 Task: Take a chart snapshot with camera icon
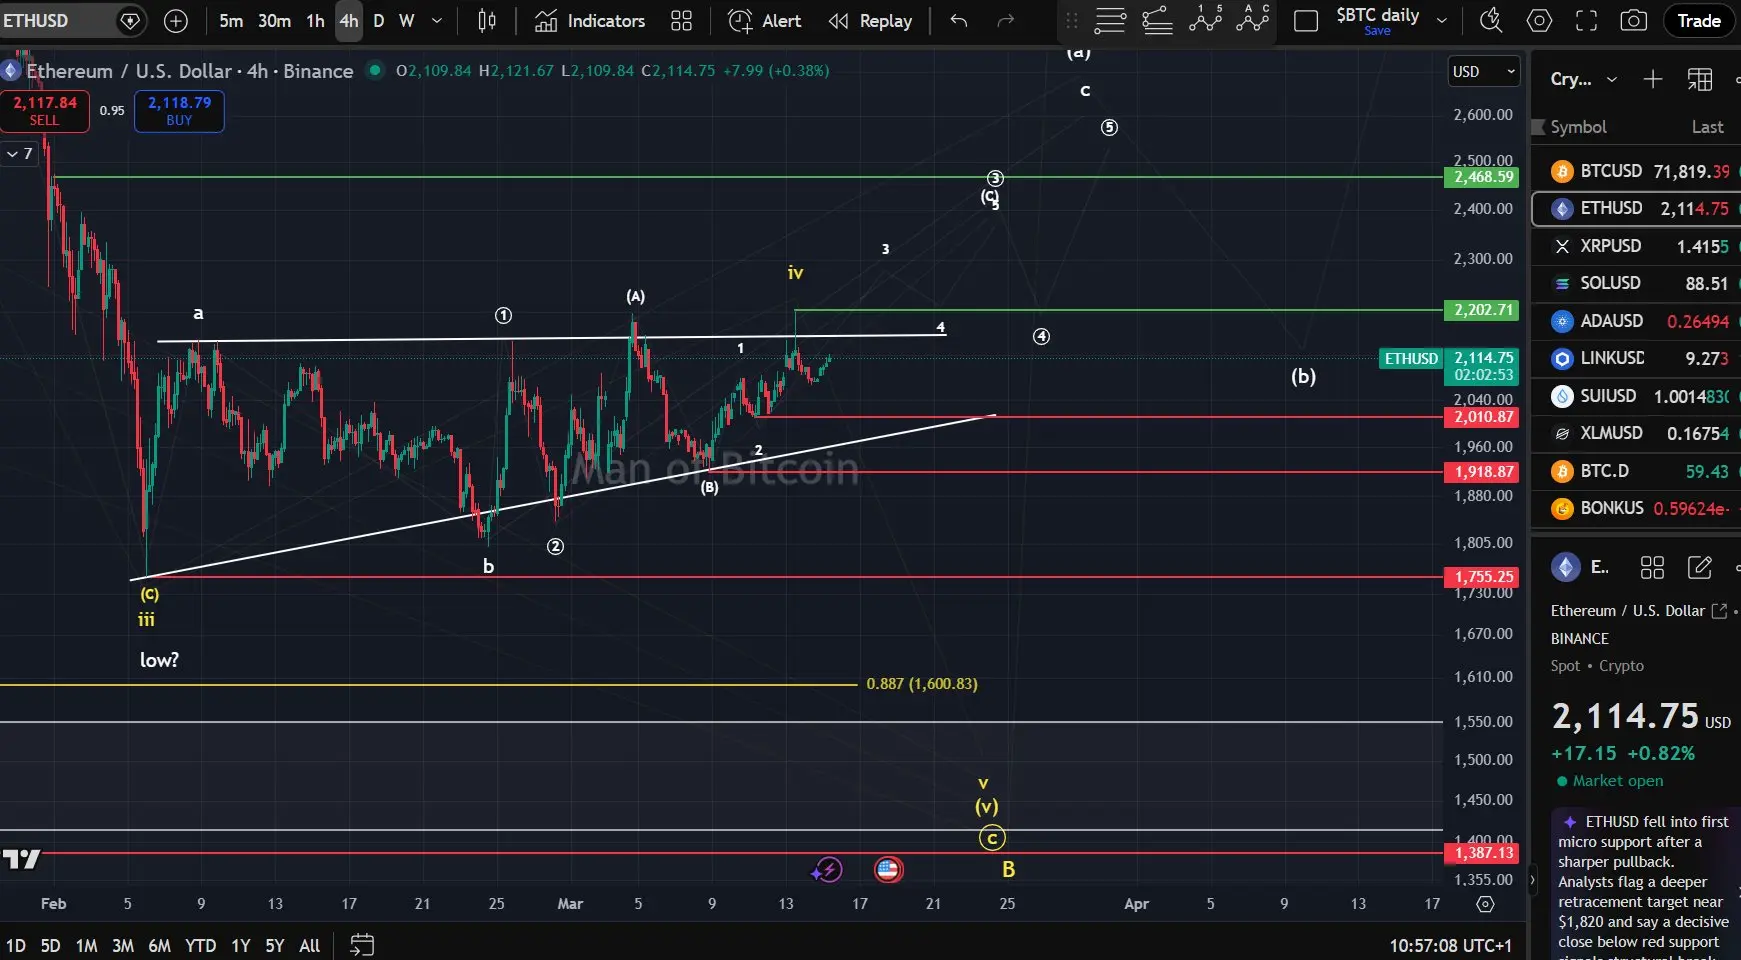[x=1633, y=21]
